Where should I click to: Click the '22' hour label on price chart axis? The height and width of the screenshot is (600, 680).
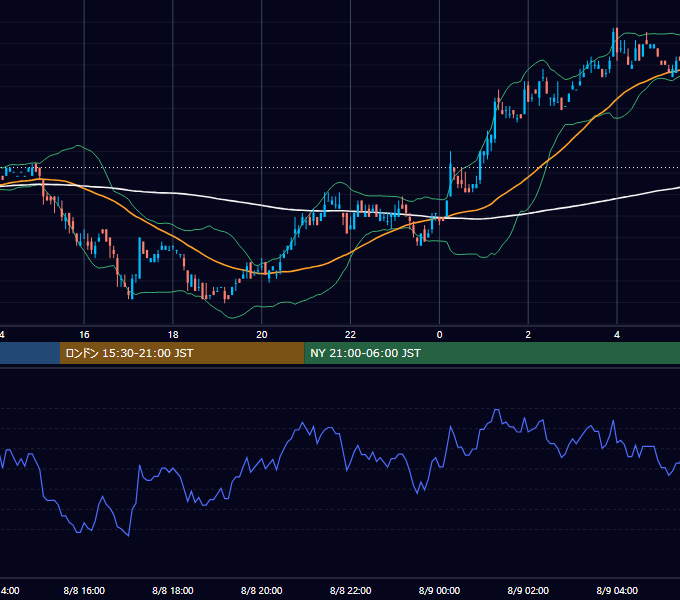[x=350, y=335]
